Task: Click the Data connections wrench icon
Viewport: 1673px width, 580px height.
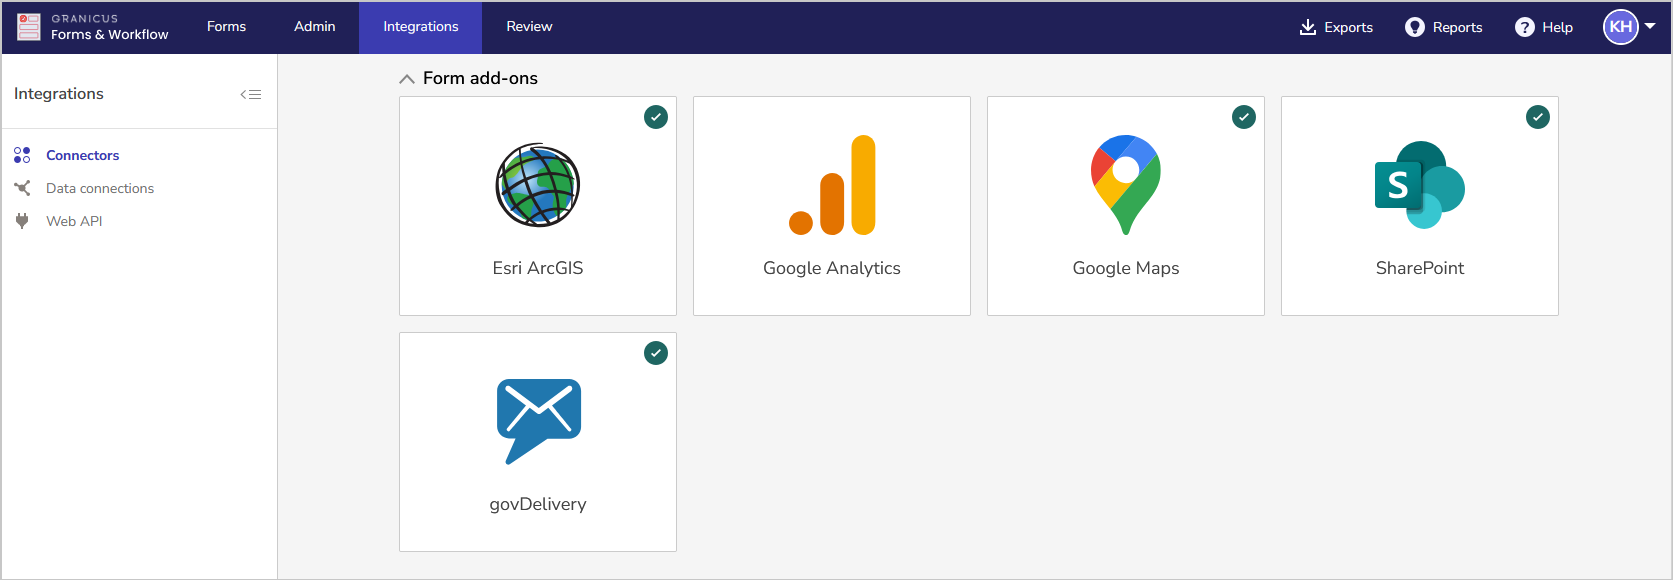Action: click(x=21, y=188)
